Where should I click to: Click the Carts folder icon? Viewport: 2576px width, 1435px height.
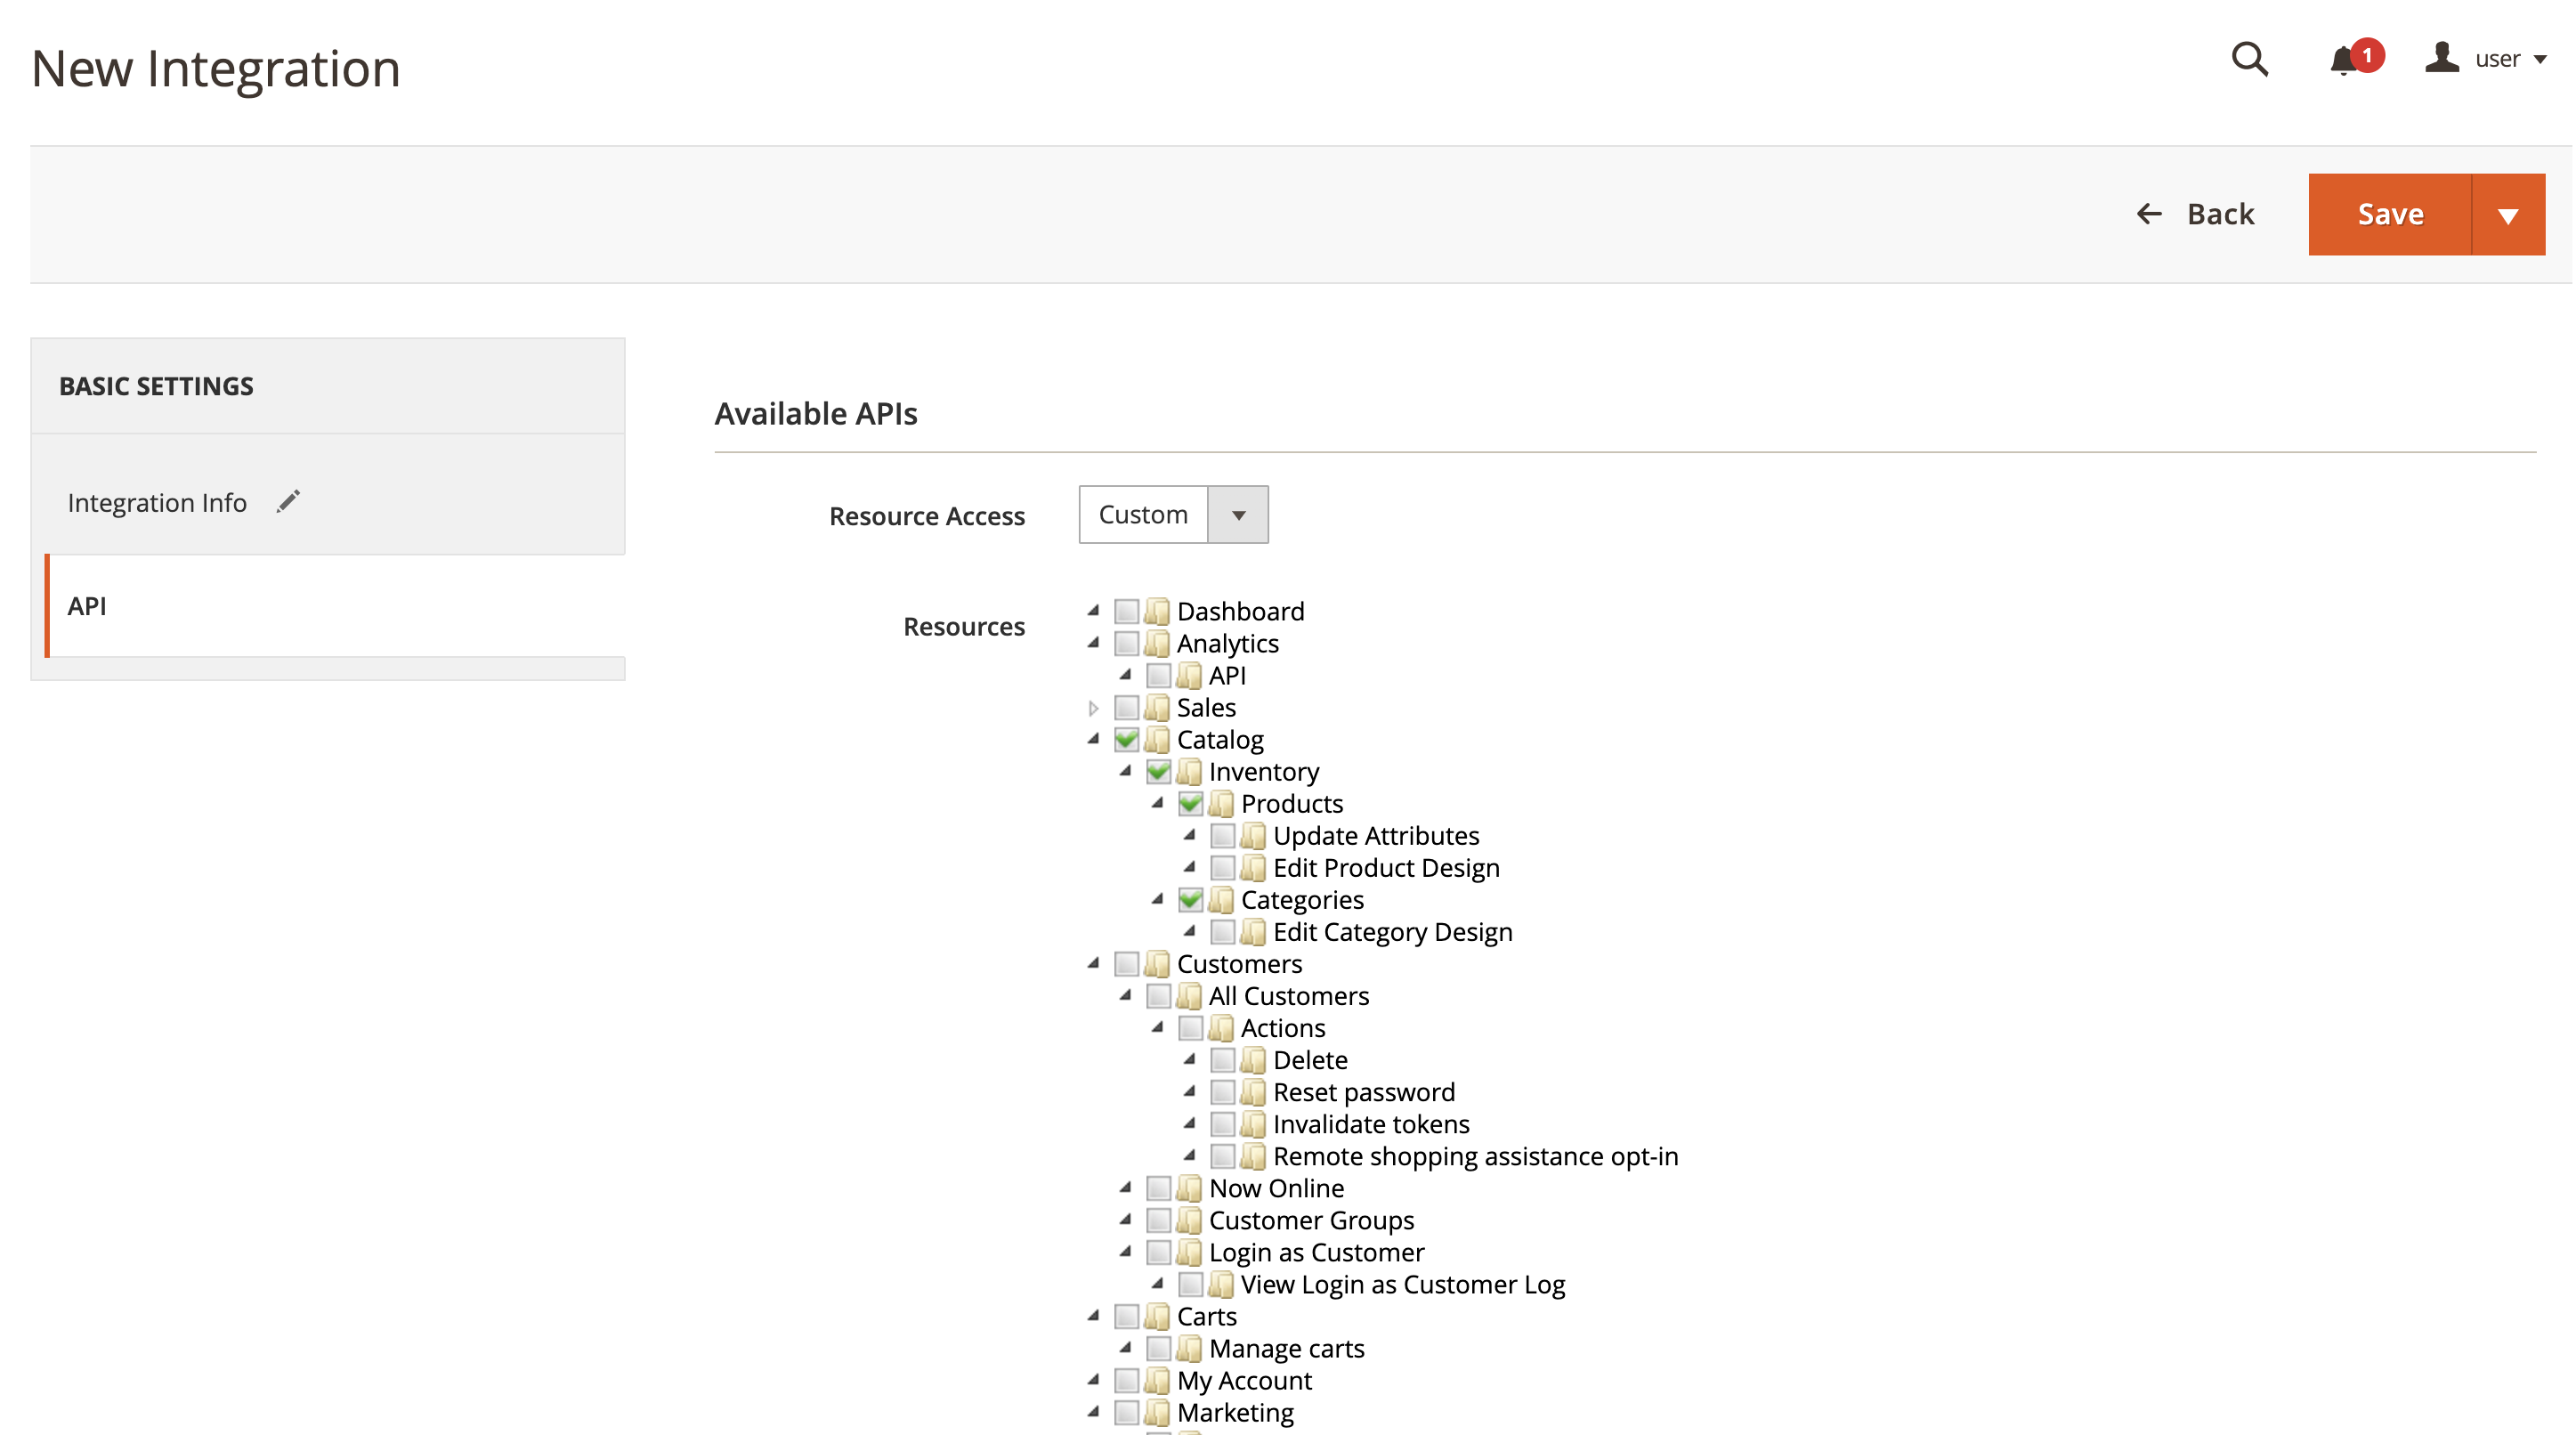pos(1157,1316)
